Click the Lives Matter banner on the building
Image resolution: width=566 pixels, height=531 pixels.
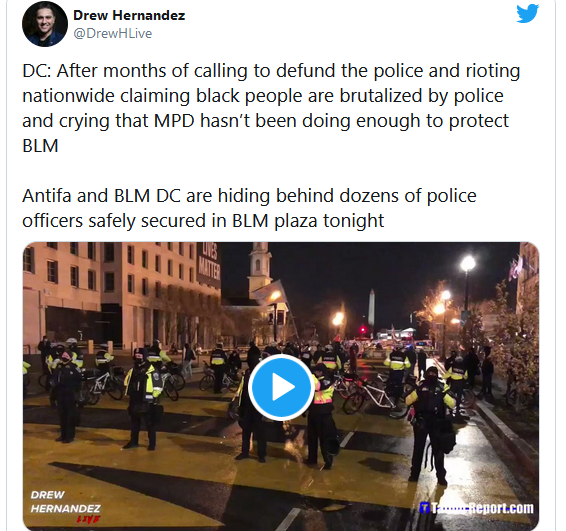[209, 264]
